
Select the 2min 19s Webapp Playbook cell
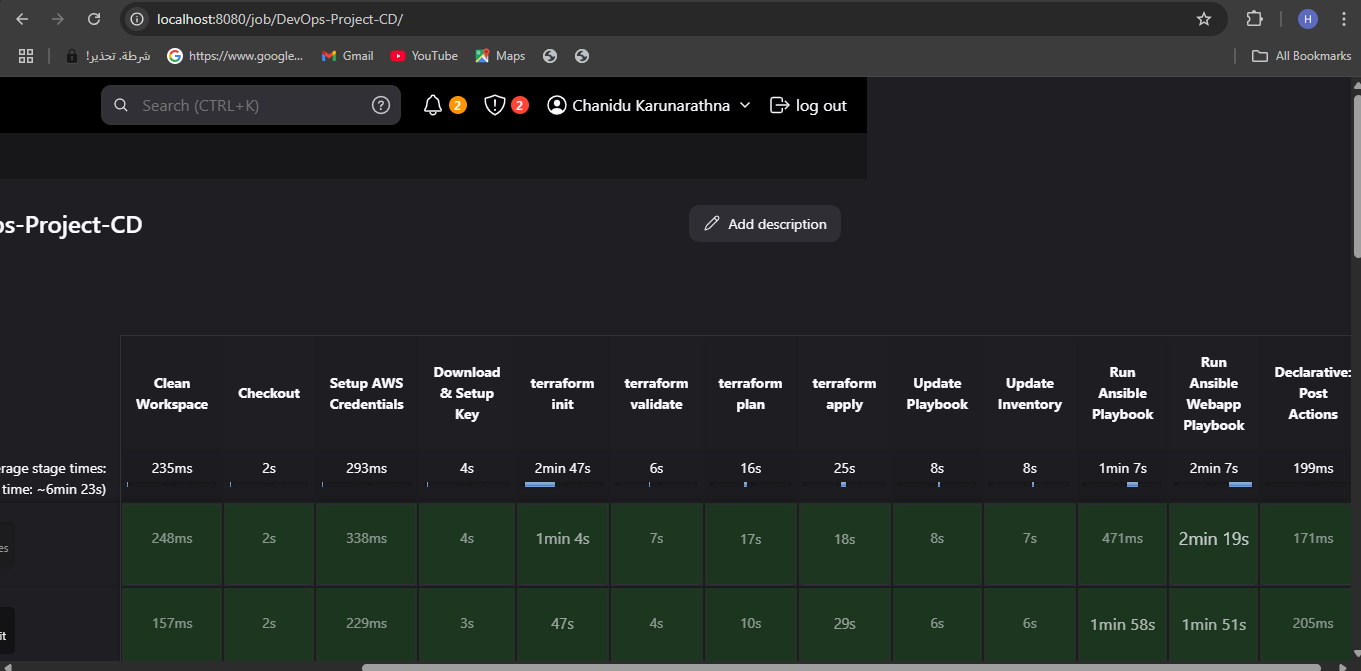(1214, 543)
